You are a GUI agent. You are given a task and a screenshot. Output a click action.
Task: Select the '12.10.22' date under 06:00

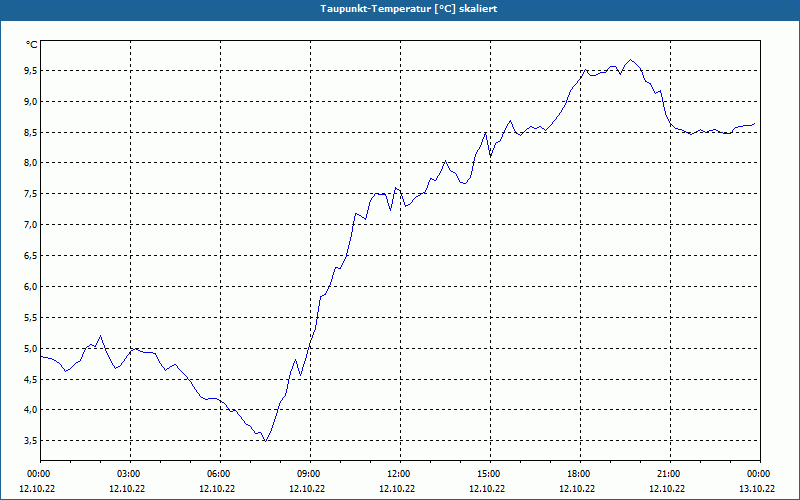pos(217,488)
